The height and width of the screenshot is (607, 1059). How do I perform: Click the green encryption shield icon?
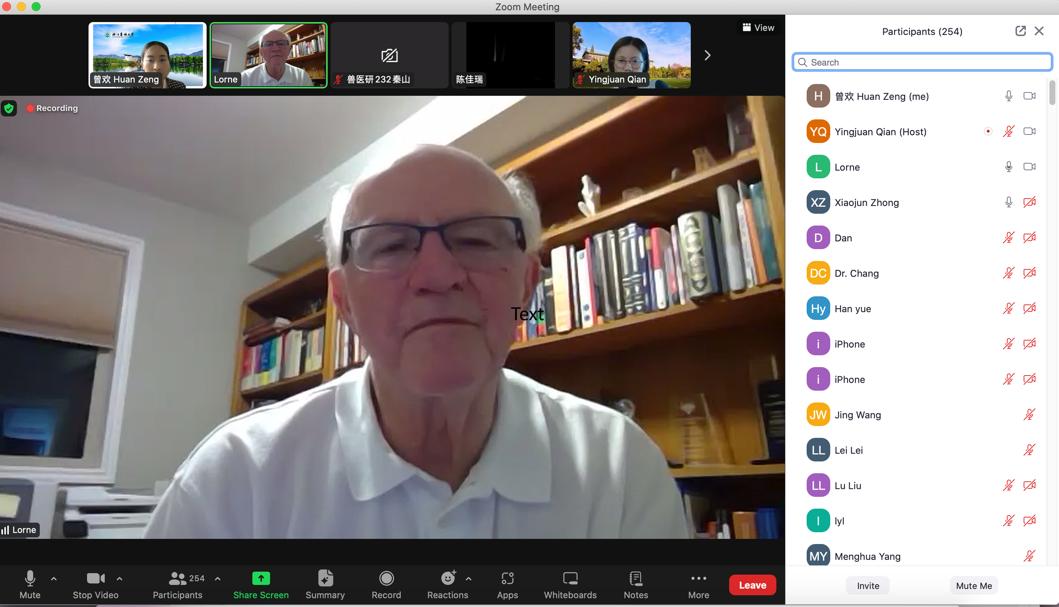(x=9, y=108)
